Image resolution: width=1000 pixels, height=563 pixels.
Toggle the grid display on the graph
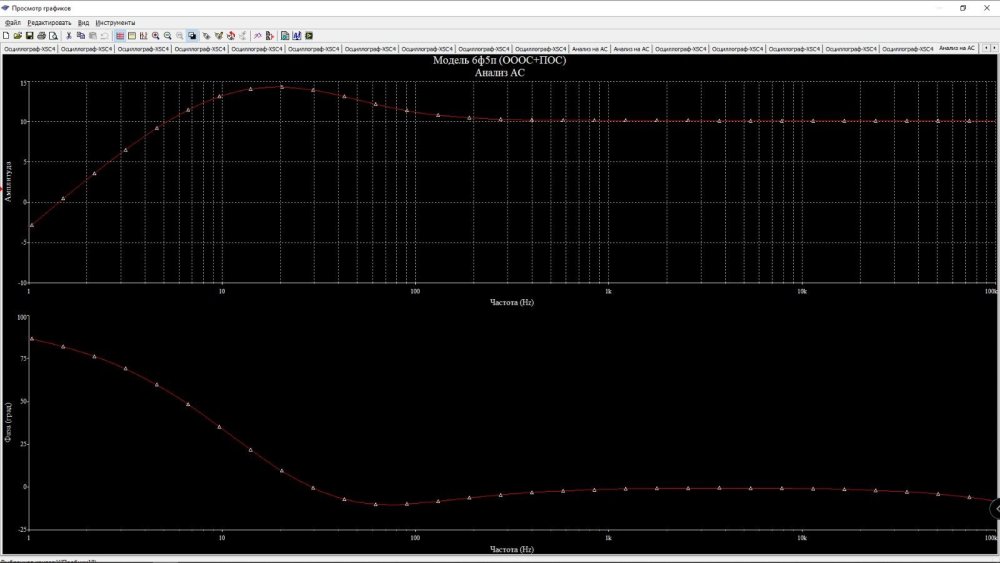coord(120,35)
